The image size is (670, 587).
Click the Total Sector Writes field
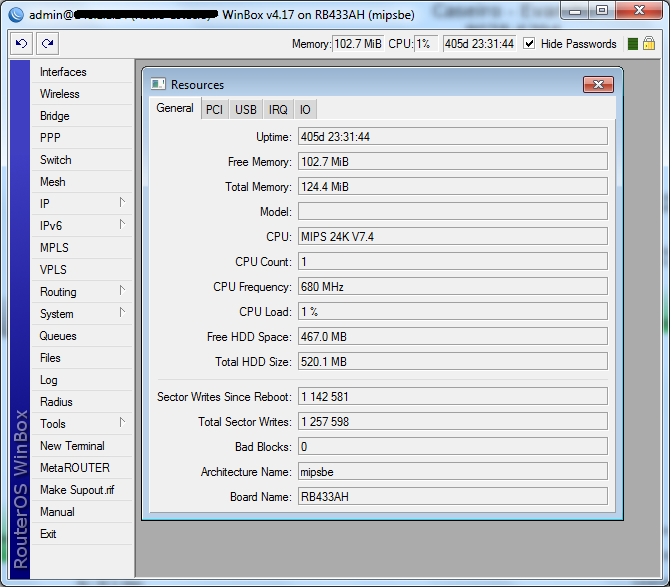453,422
